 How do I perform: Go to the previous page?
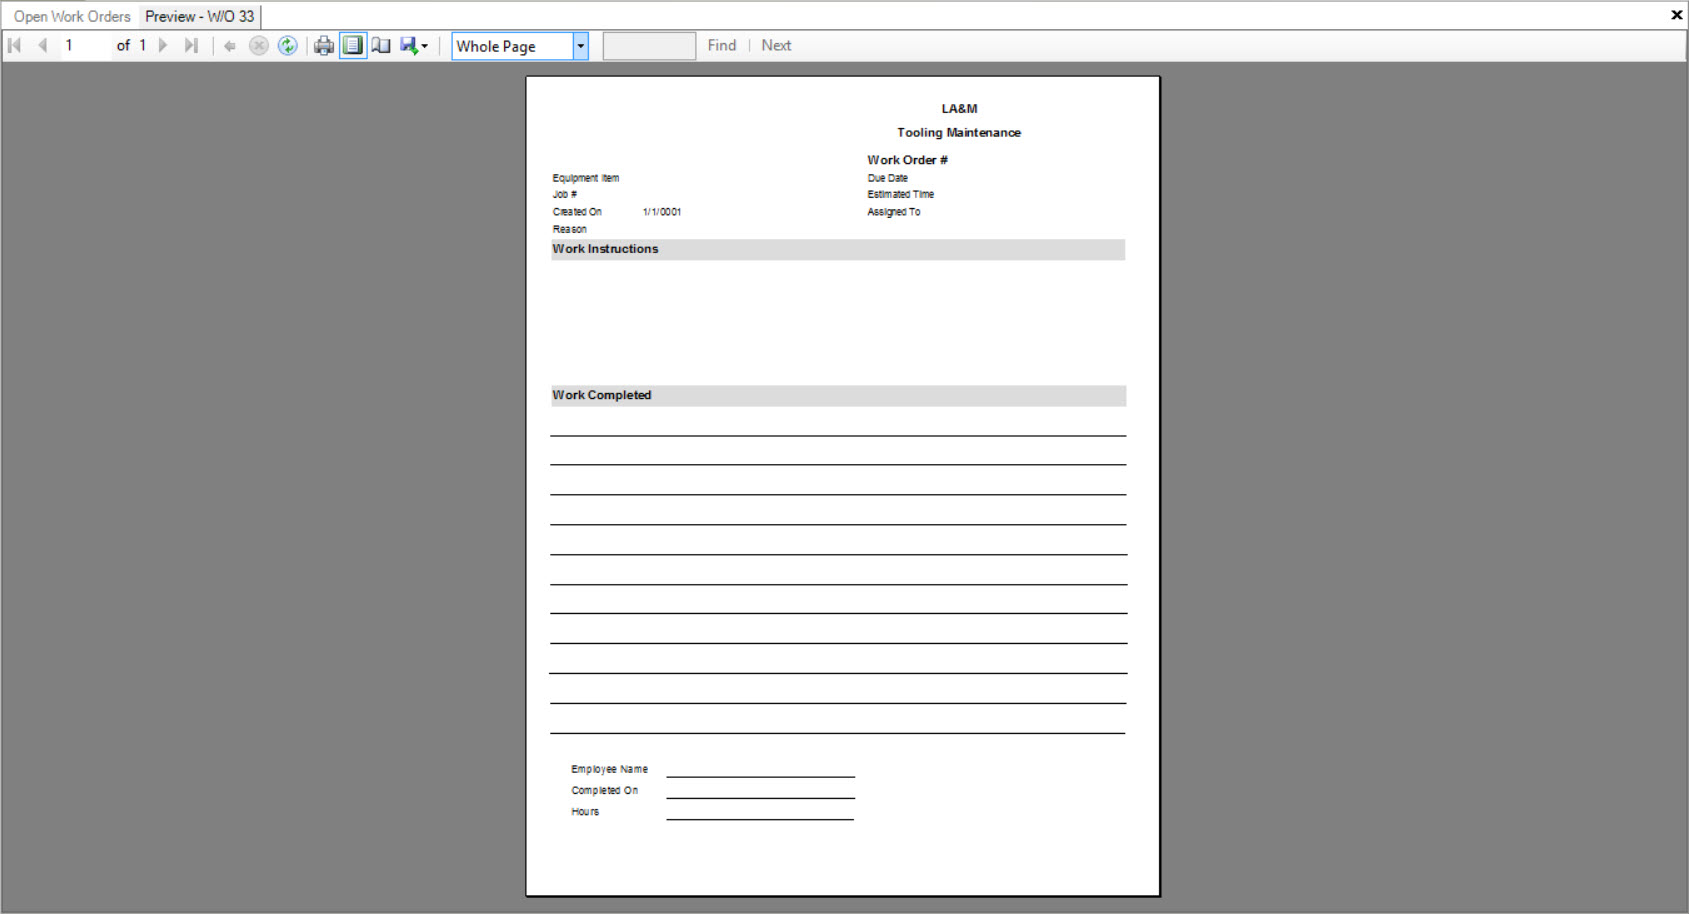point(42,45)
